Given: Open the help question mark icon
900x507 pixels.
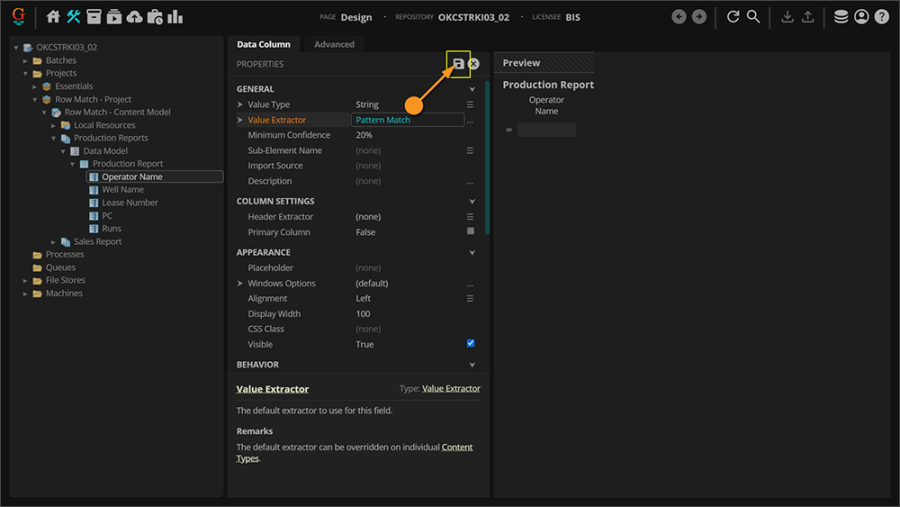Looking at the screenshot, I should coord(881,17).
